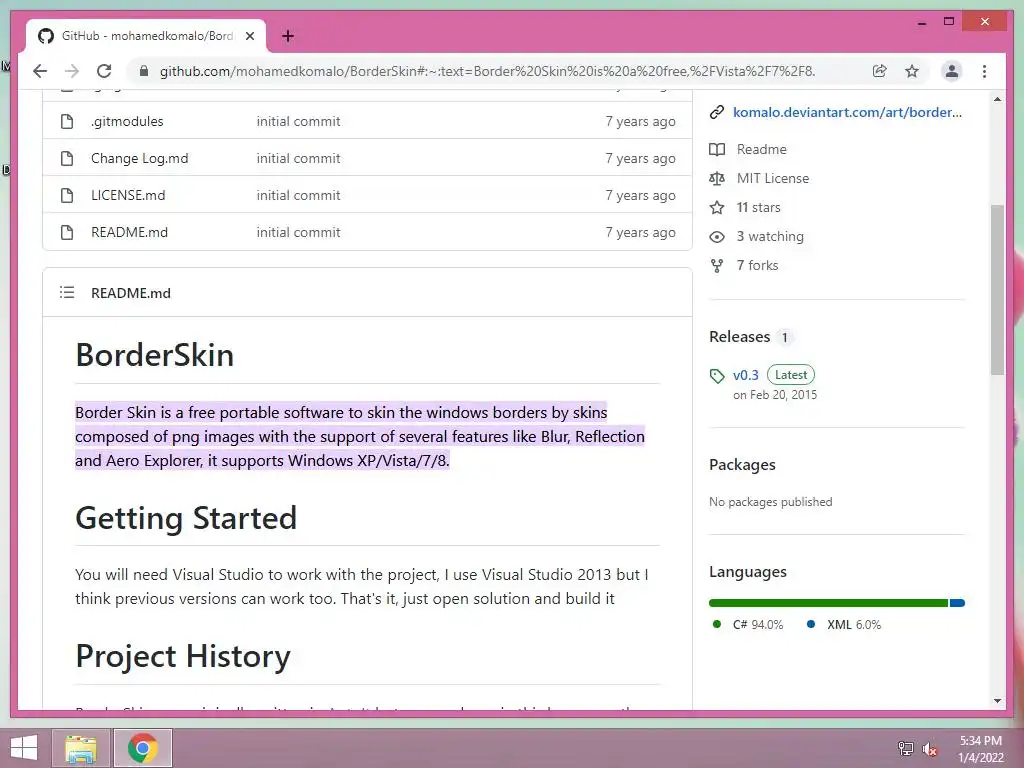
Task: Reload the page with the refresh icon
Action: (x=104, y=71)
